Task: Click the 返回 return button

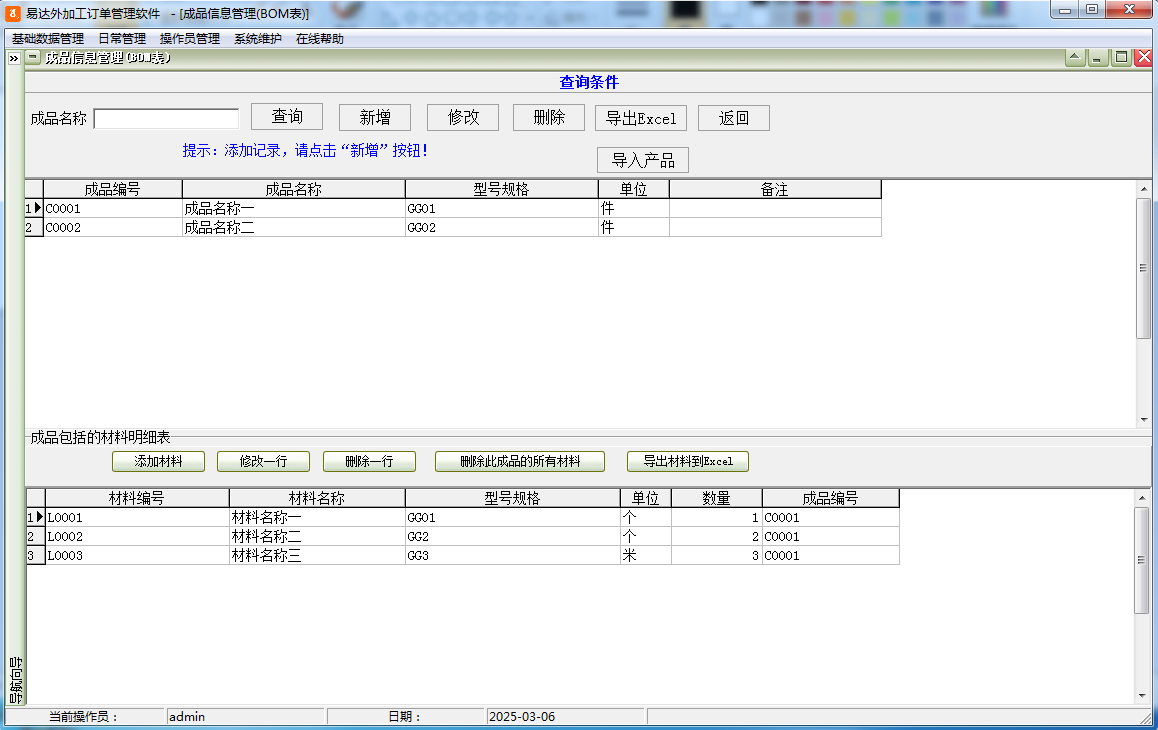Action: click(733, 117)
